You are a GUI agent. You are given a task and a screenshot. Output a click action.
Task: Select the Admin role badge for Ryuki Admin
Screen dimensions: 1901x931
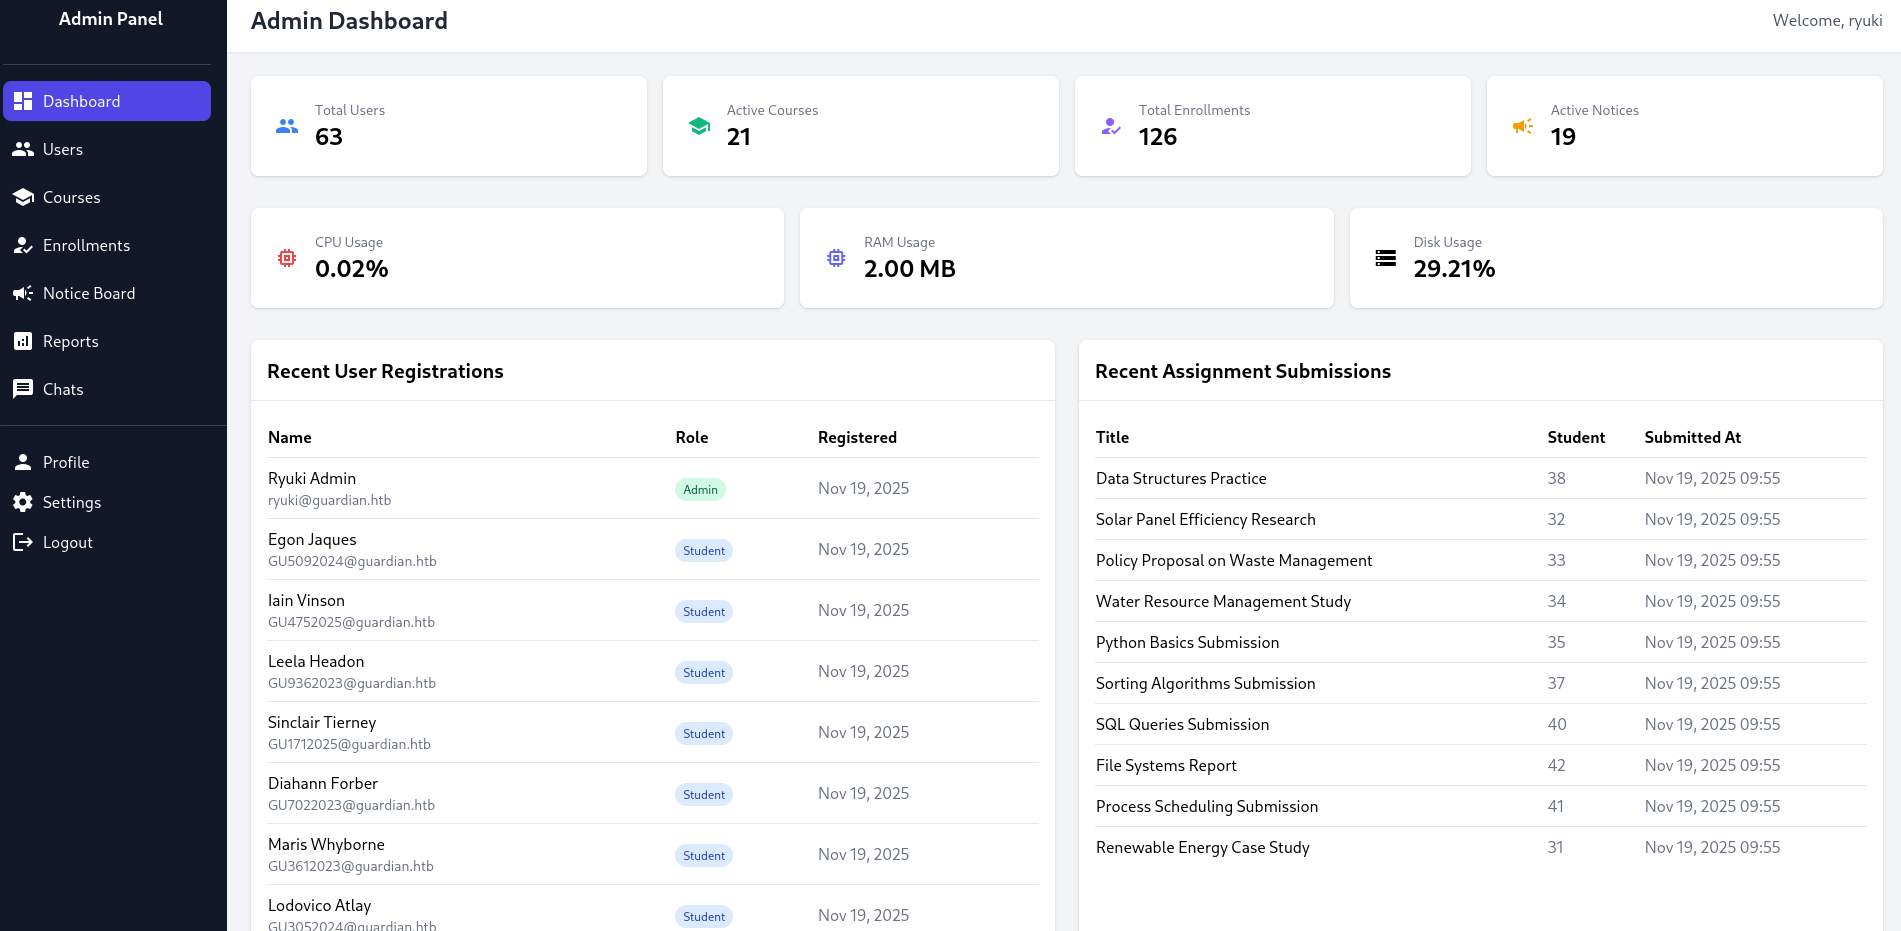click(x=700, y=489)
